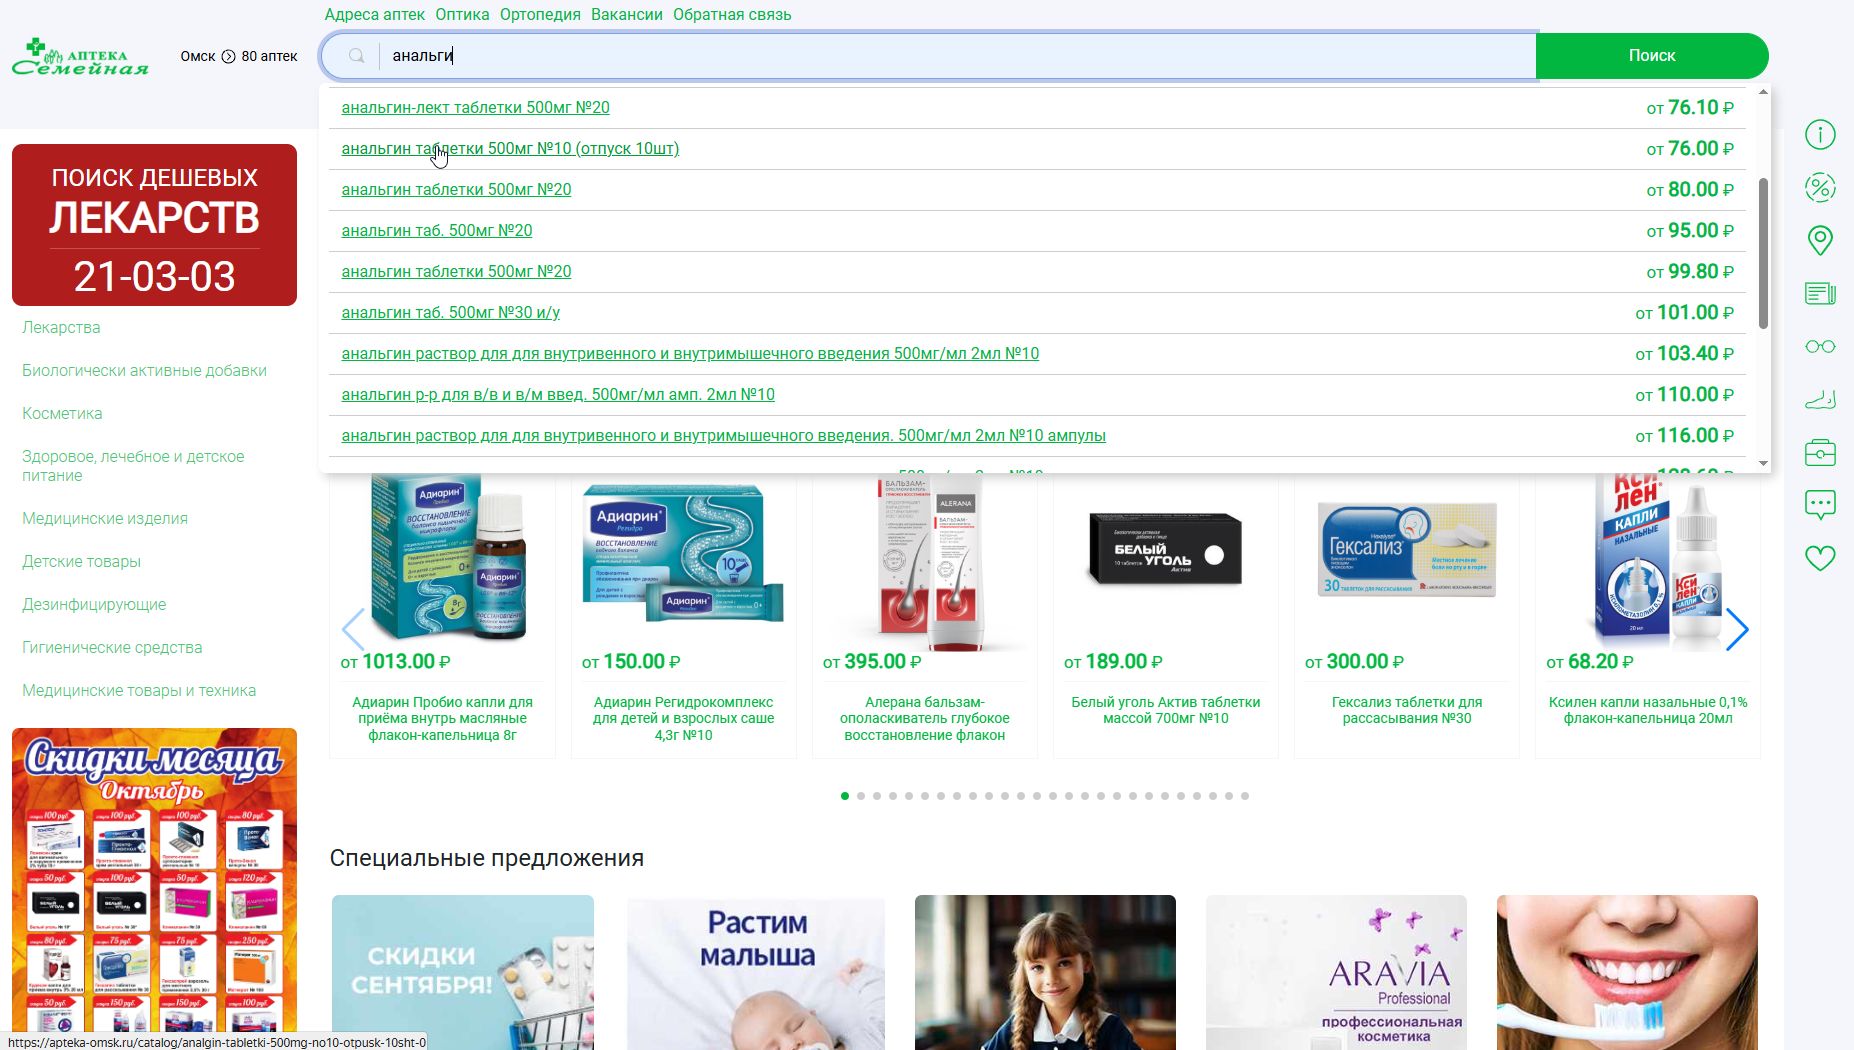Screen dimensions: 1854x1050
Task: Select suggestion анальгин р-р для в/в и в/м введ. ампулы
Action: [558, 394]
